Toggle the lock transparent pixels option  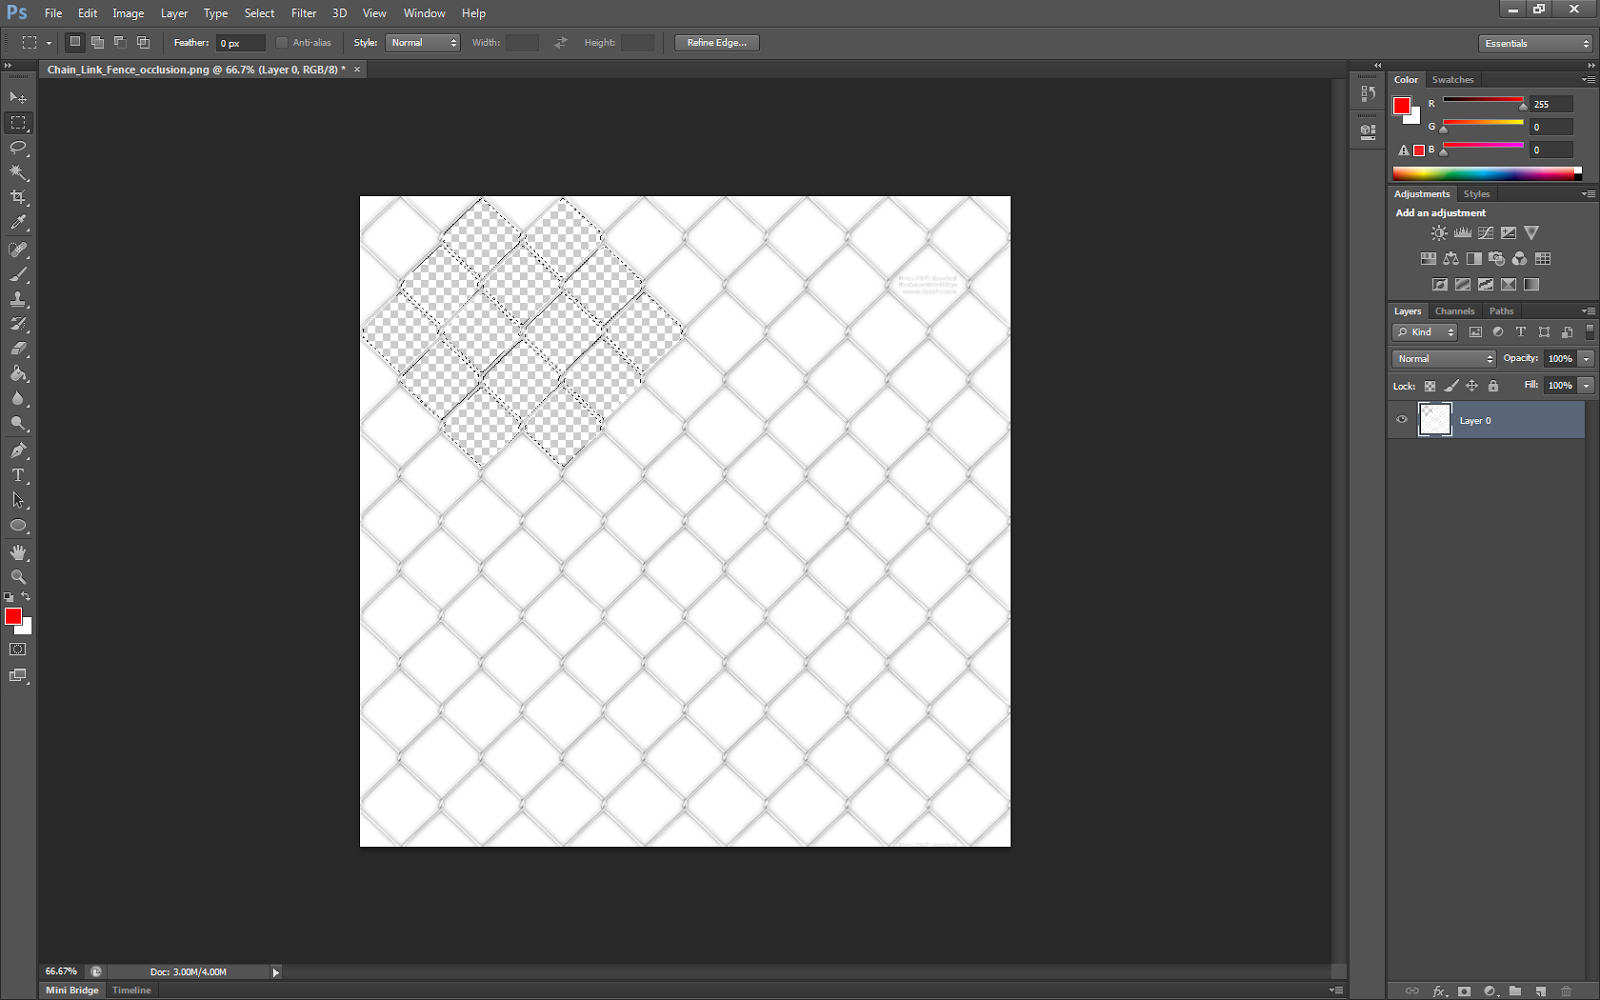point(1429,385)
